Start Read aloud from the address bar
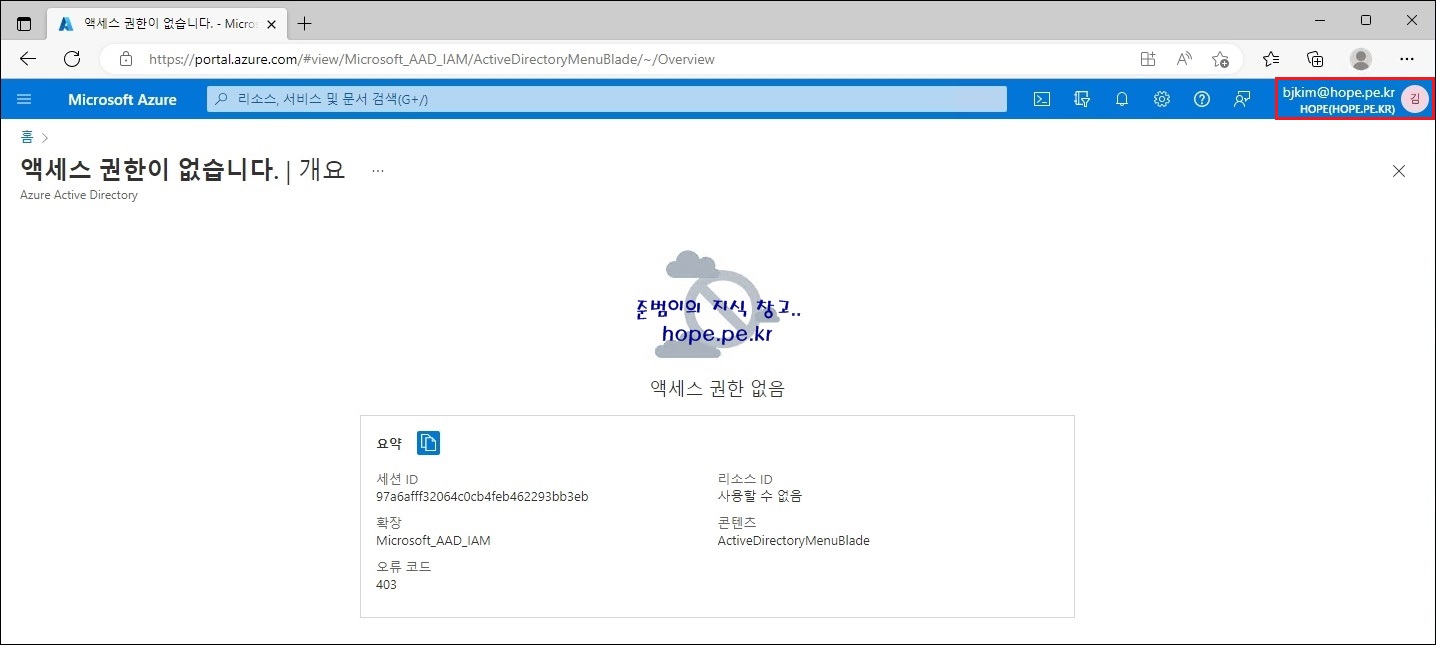The image size is (1436, 645). 1184,59
